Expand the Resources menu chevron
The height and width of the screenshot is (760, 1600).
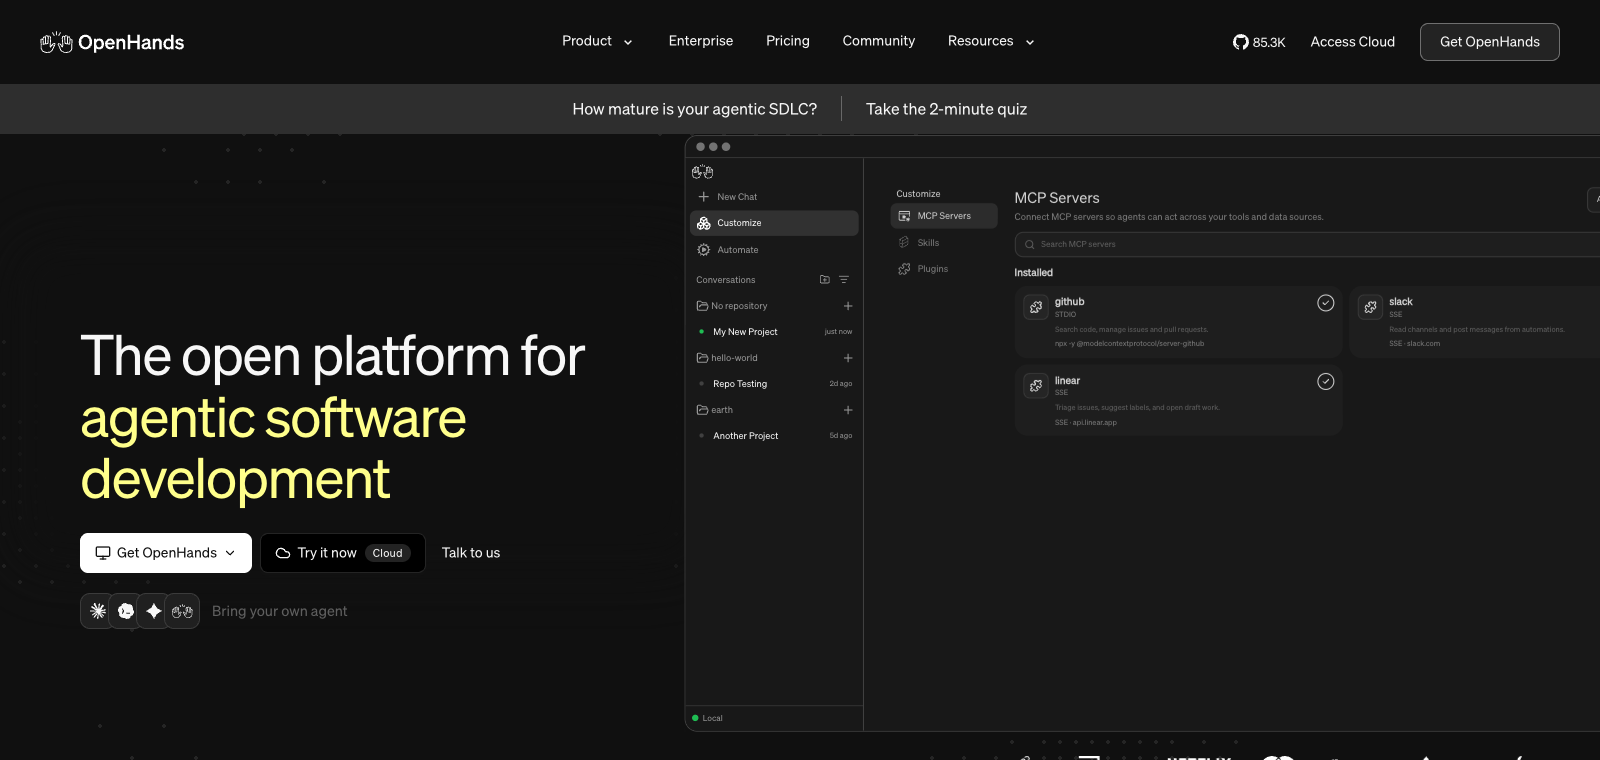coord(1030,42)
